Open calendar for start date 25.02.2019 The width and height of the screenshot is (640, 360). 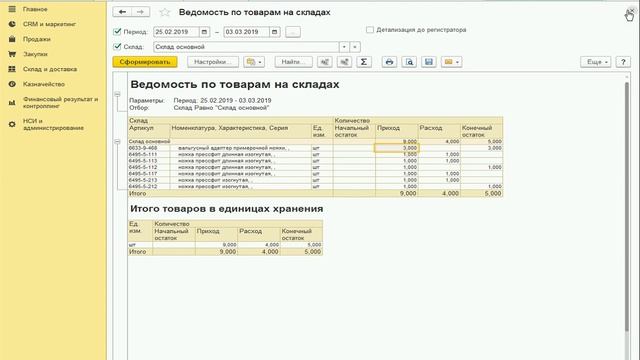(204, 32)
